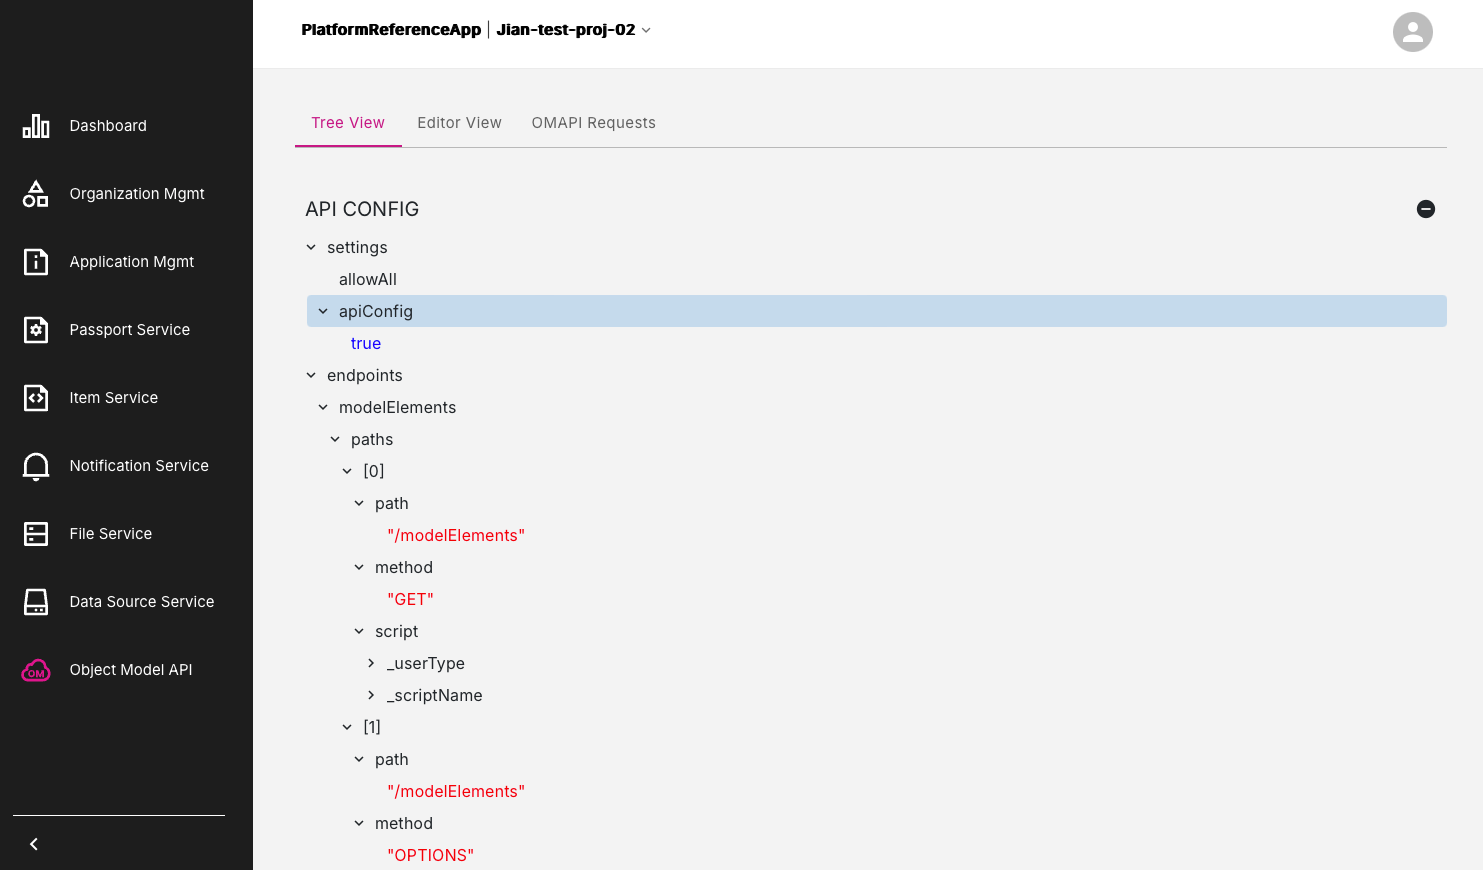Select the "GET" method value
This screenshot has height=870, width=1483.
[410, 599]
